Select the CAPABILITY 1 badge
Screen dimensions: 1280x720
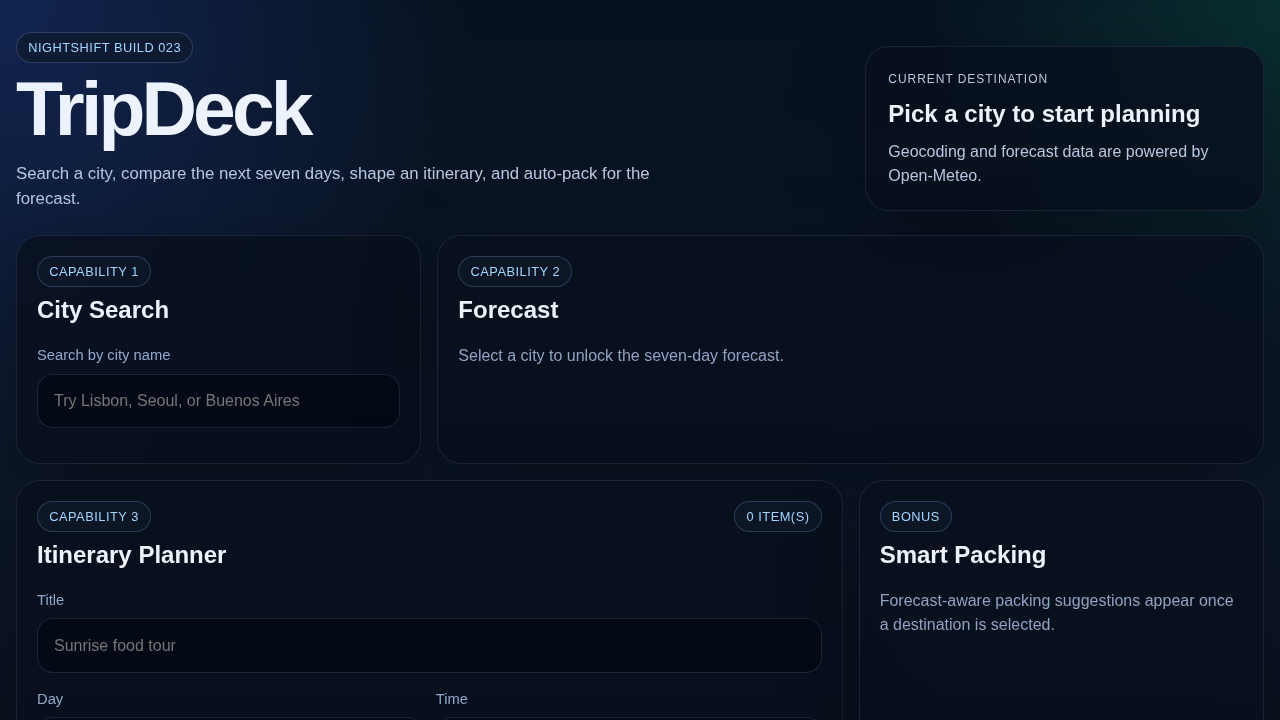click(94, 271)
